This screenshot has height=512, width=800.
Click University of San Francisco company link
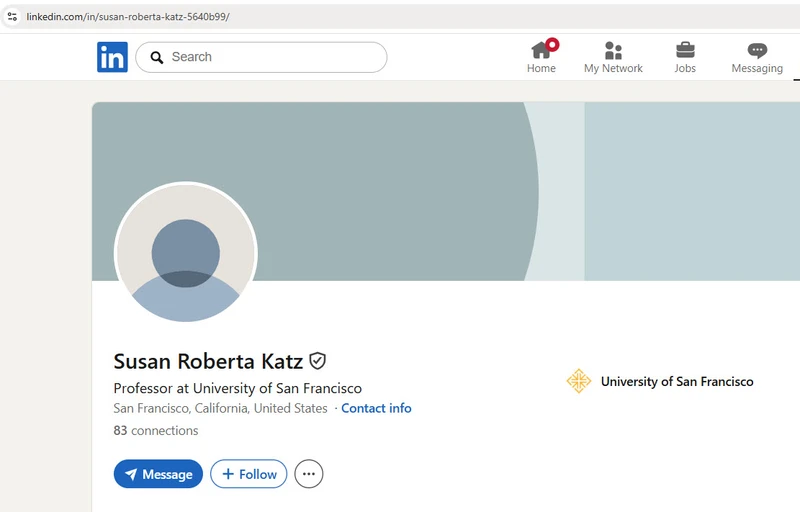pyautogui.click(x=677, y=381)
